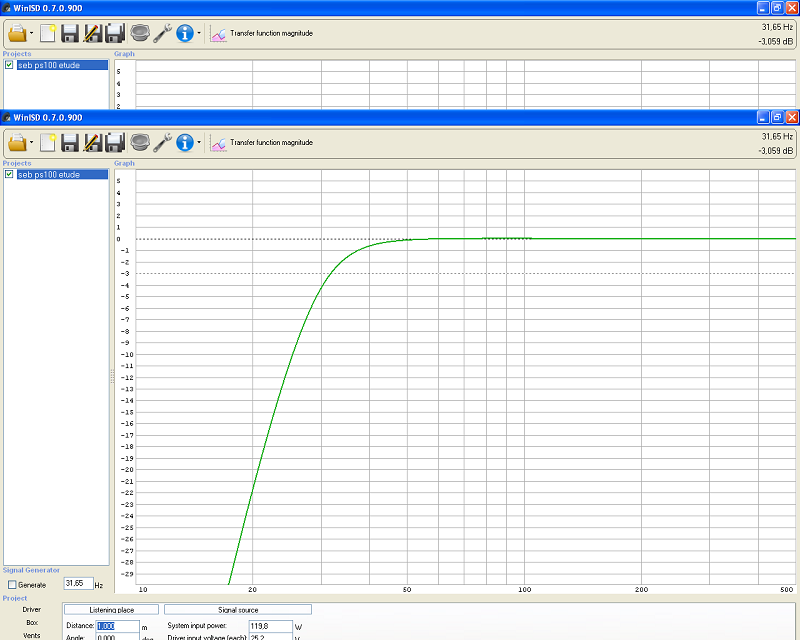
Task: Click the blue info icon in front window
Action: click(x=185, y=143)
